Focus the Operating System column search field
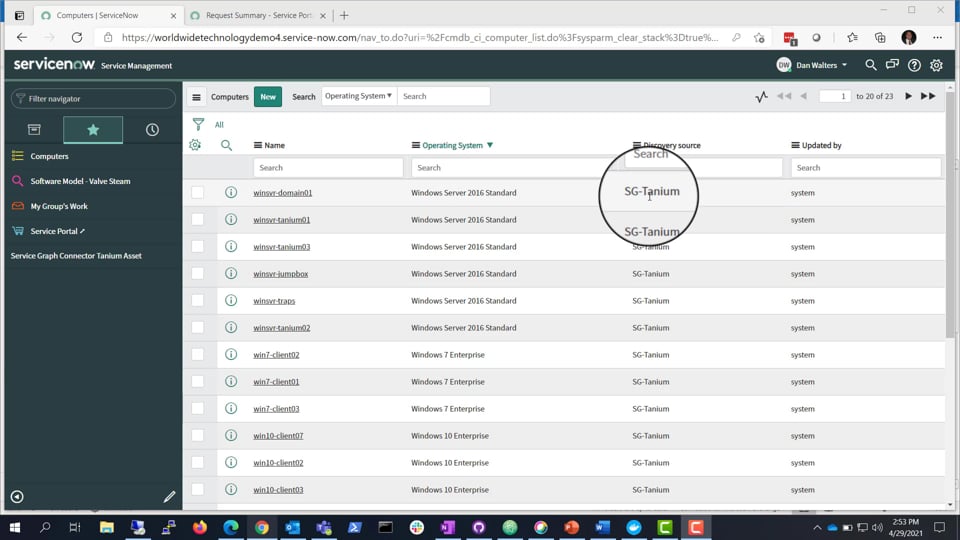The width and height of the screenshot is (960, 540). pyautogui.click(x=514, y=168)
